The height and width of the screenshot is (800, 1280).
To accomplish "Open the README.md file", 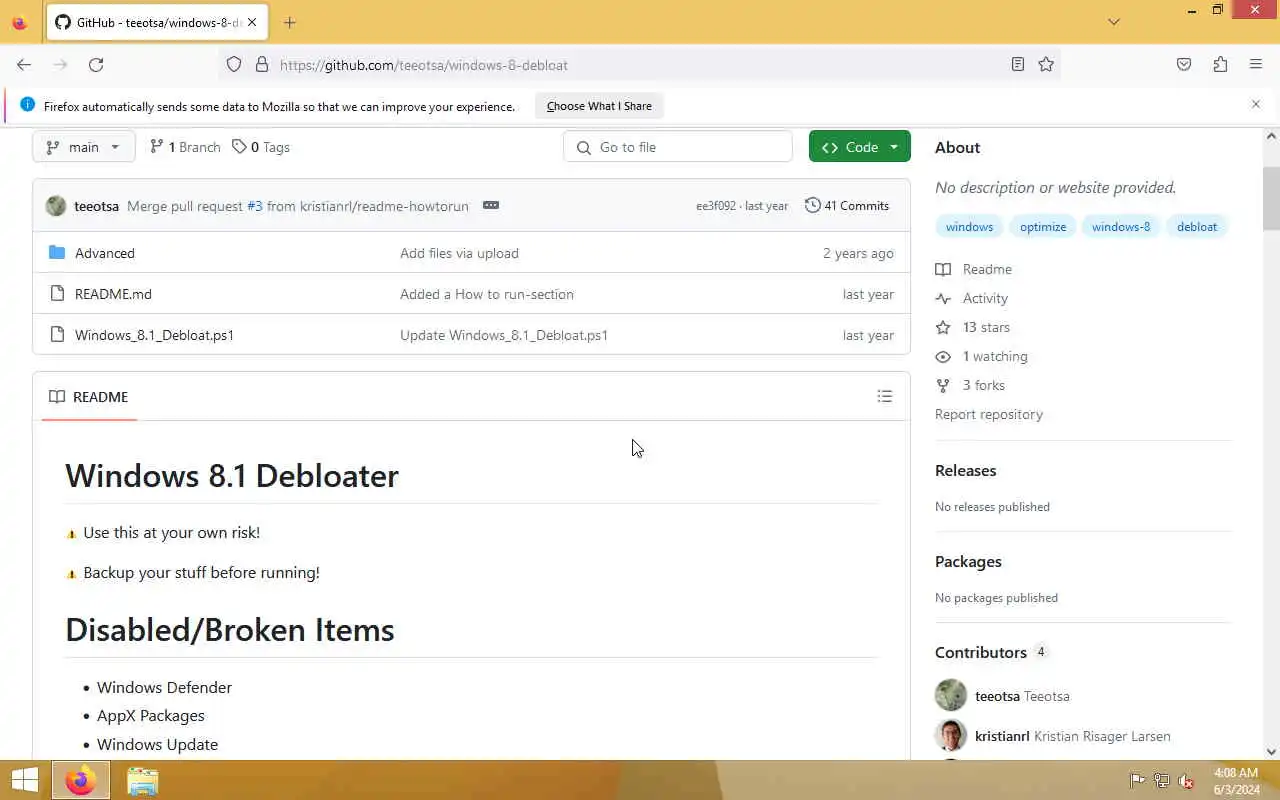I will point(113,294).
